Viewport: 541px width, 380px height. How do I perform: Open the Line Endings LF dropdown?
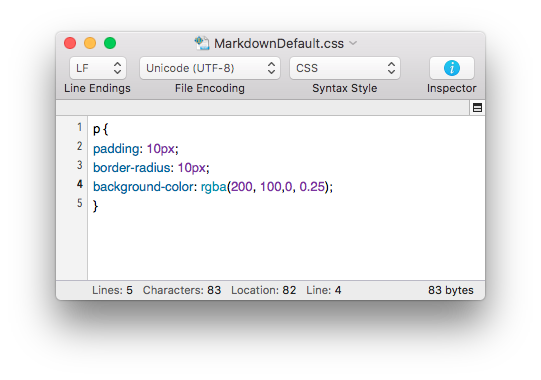click(98, 68)
